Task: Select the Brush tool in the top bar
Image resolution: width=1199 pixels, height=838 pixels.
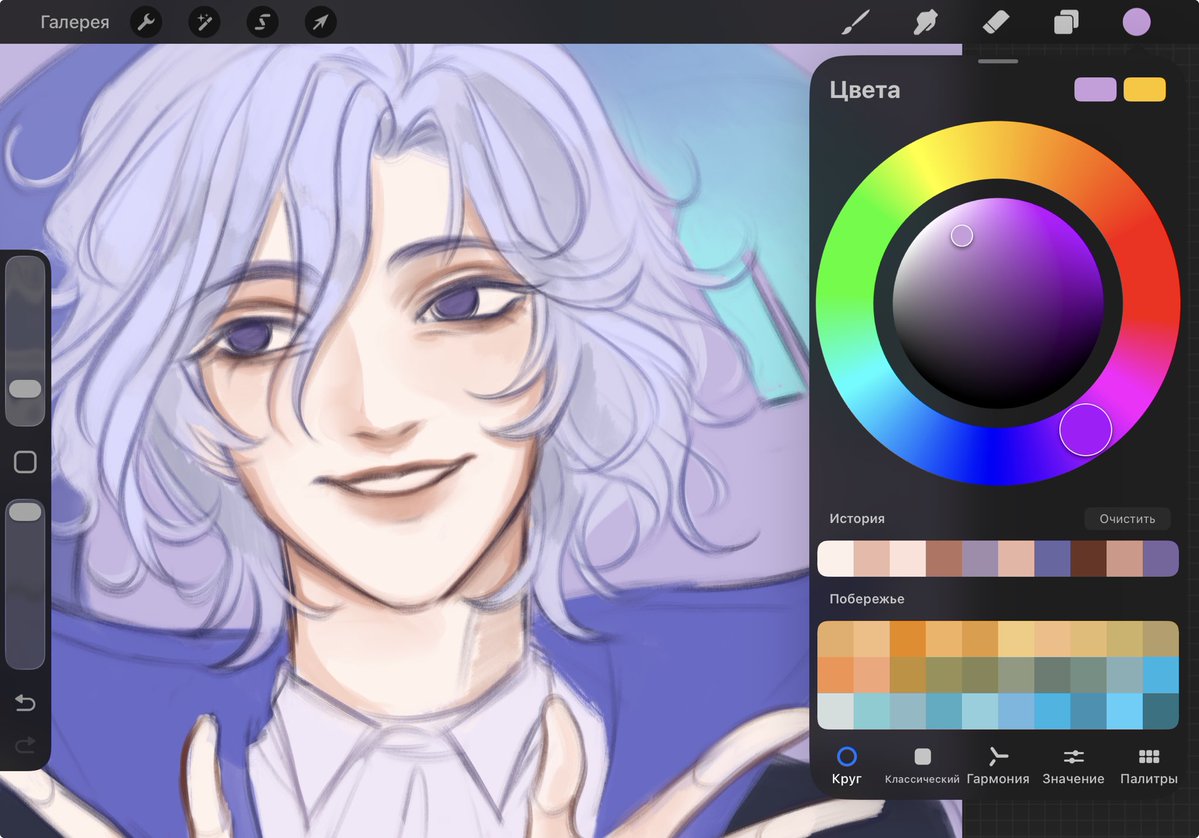Action: [x=856, y=22]
